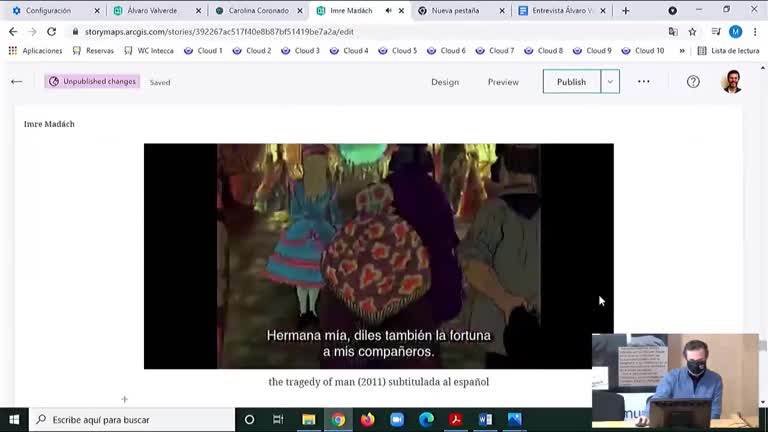Open the Cloud 10 bookmark
This screenshot has height=432, width=768.
[x=643, y=50]
